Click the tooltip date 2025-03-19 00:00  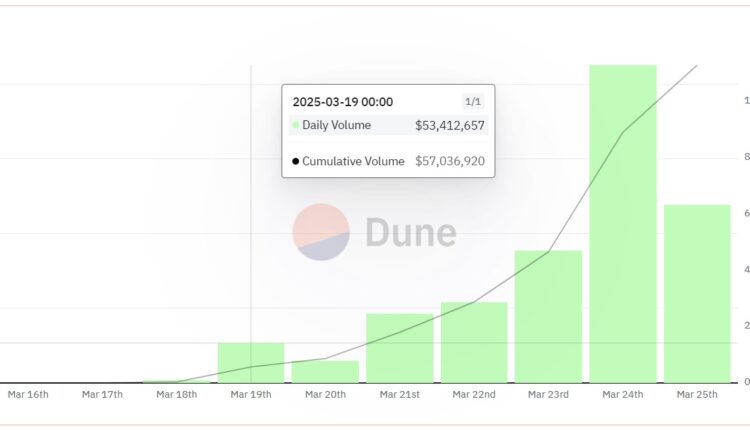click(342, 101)
